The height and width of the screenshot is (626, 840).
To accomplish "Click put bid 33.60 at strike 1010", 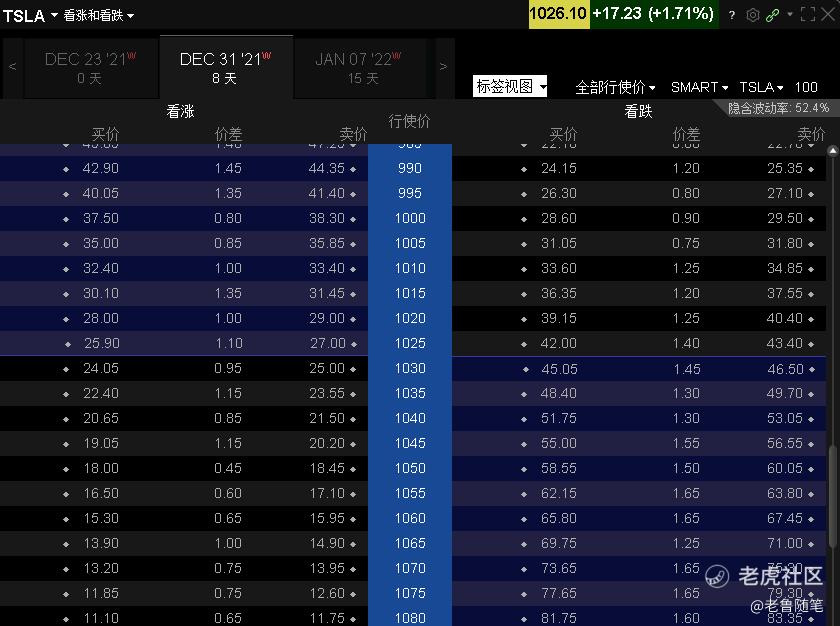I will (559, 268).
